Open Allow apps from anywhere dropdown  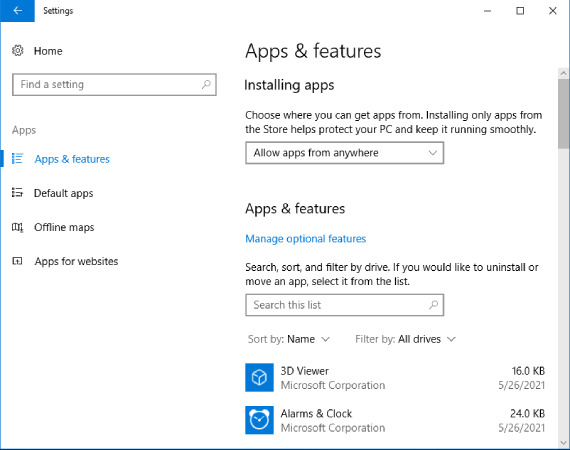(344, 153)
